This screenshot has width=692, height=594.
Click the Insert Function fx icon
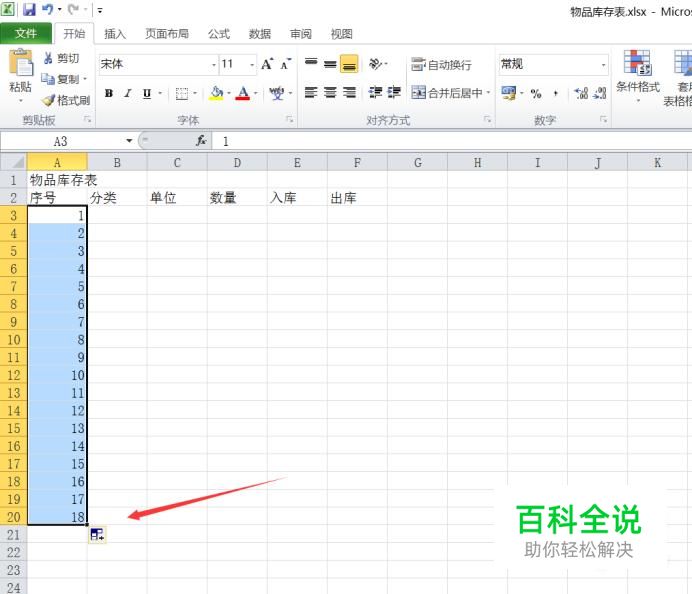tap(201, 141)
